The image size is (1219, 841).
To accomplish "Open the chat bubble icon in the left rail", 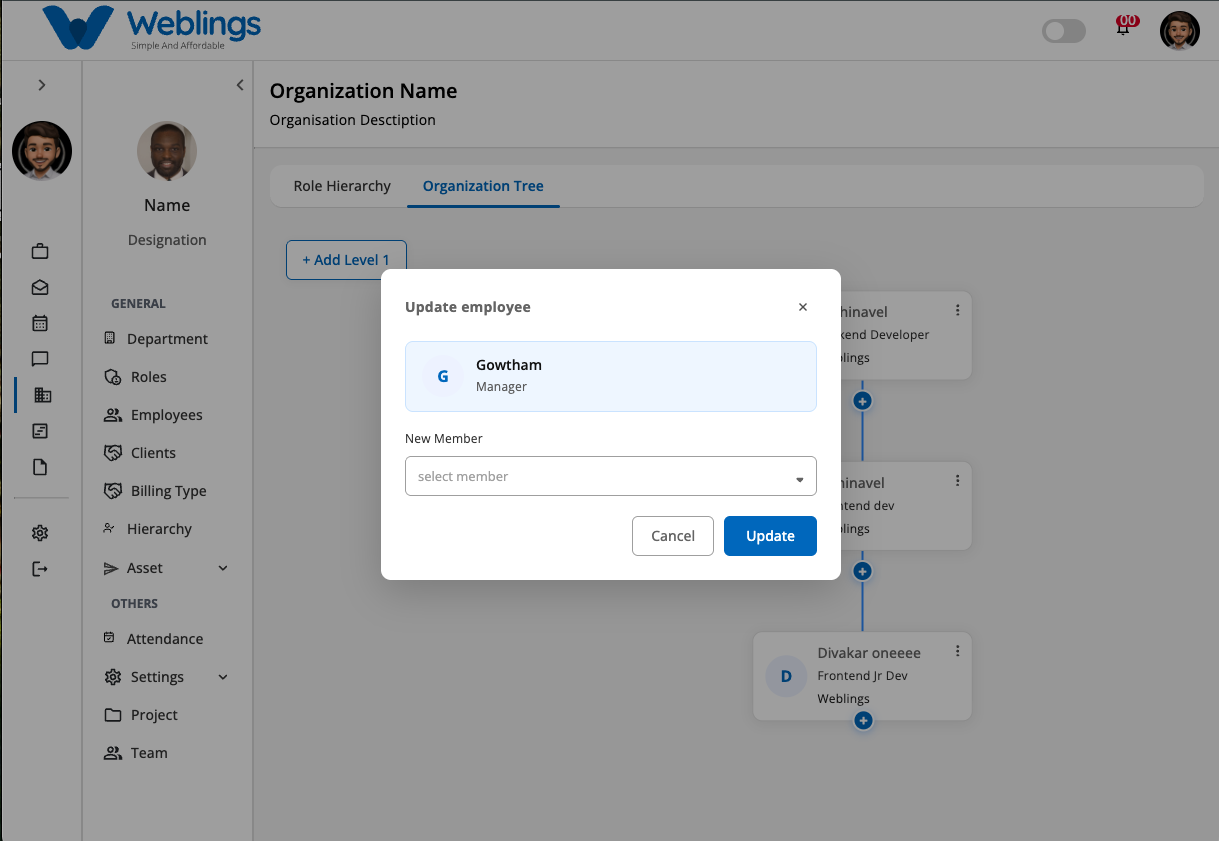I will click(x=40, y=359).
